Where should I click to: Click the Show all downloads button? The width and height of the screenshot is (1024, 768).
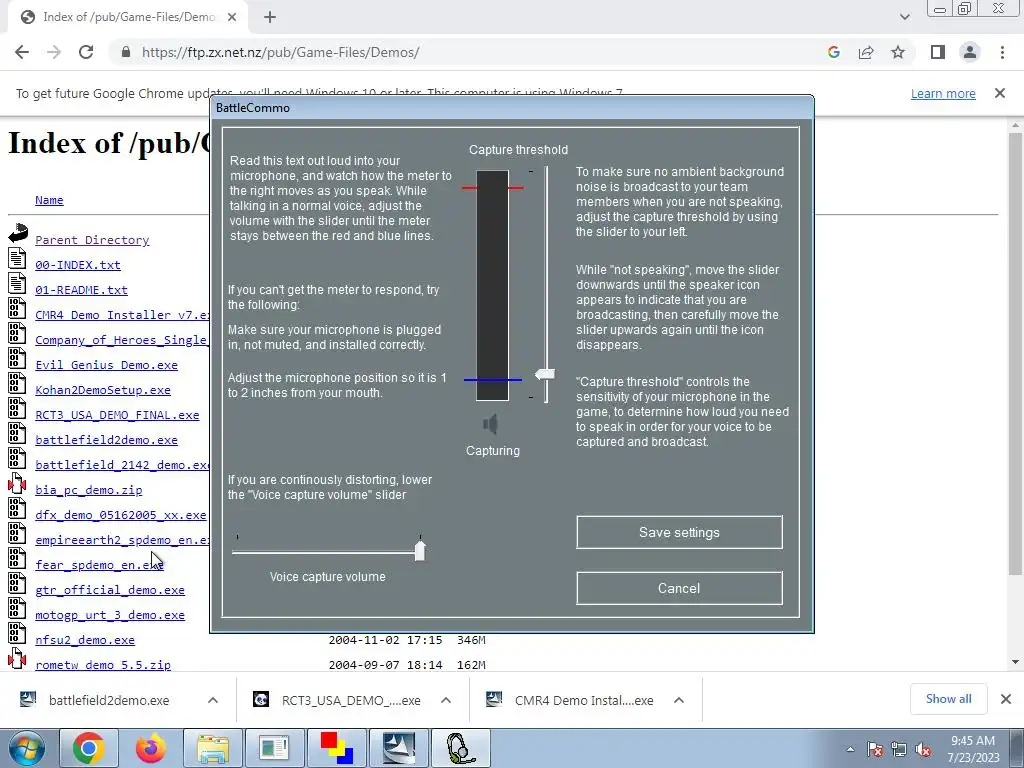click(x=948, y=699)
